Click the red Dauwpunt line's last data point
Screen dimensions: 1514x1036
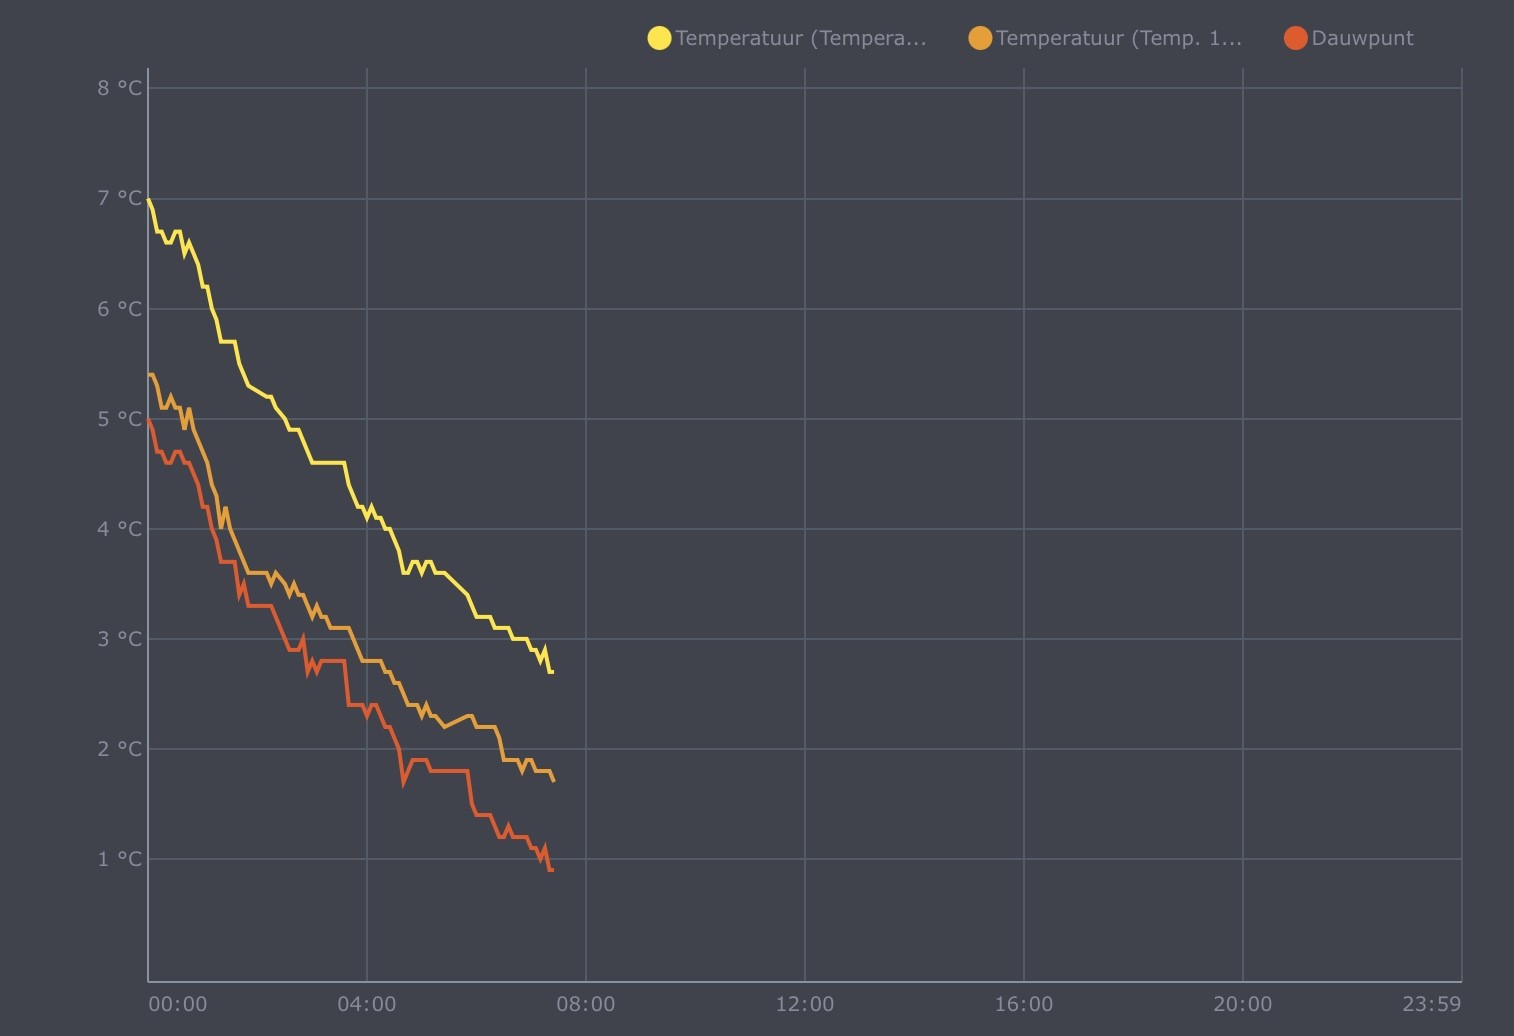tap(552, 870)
